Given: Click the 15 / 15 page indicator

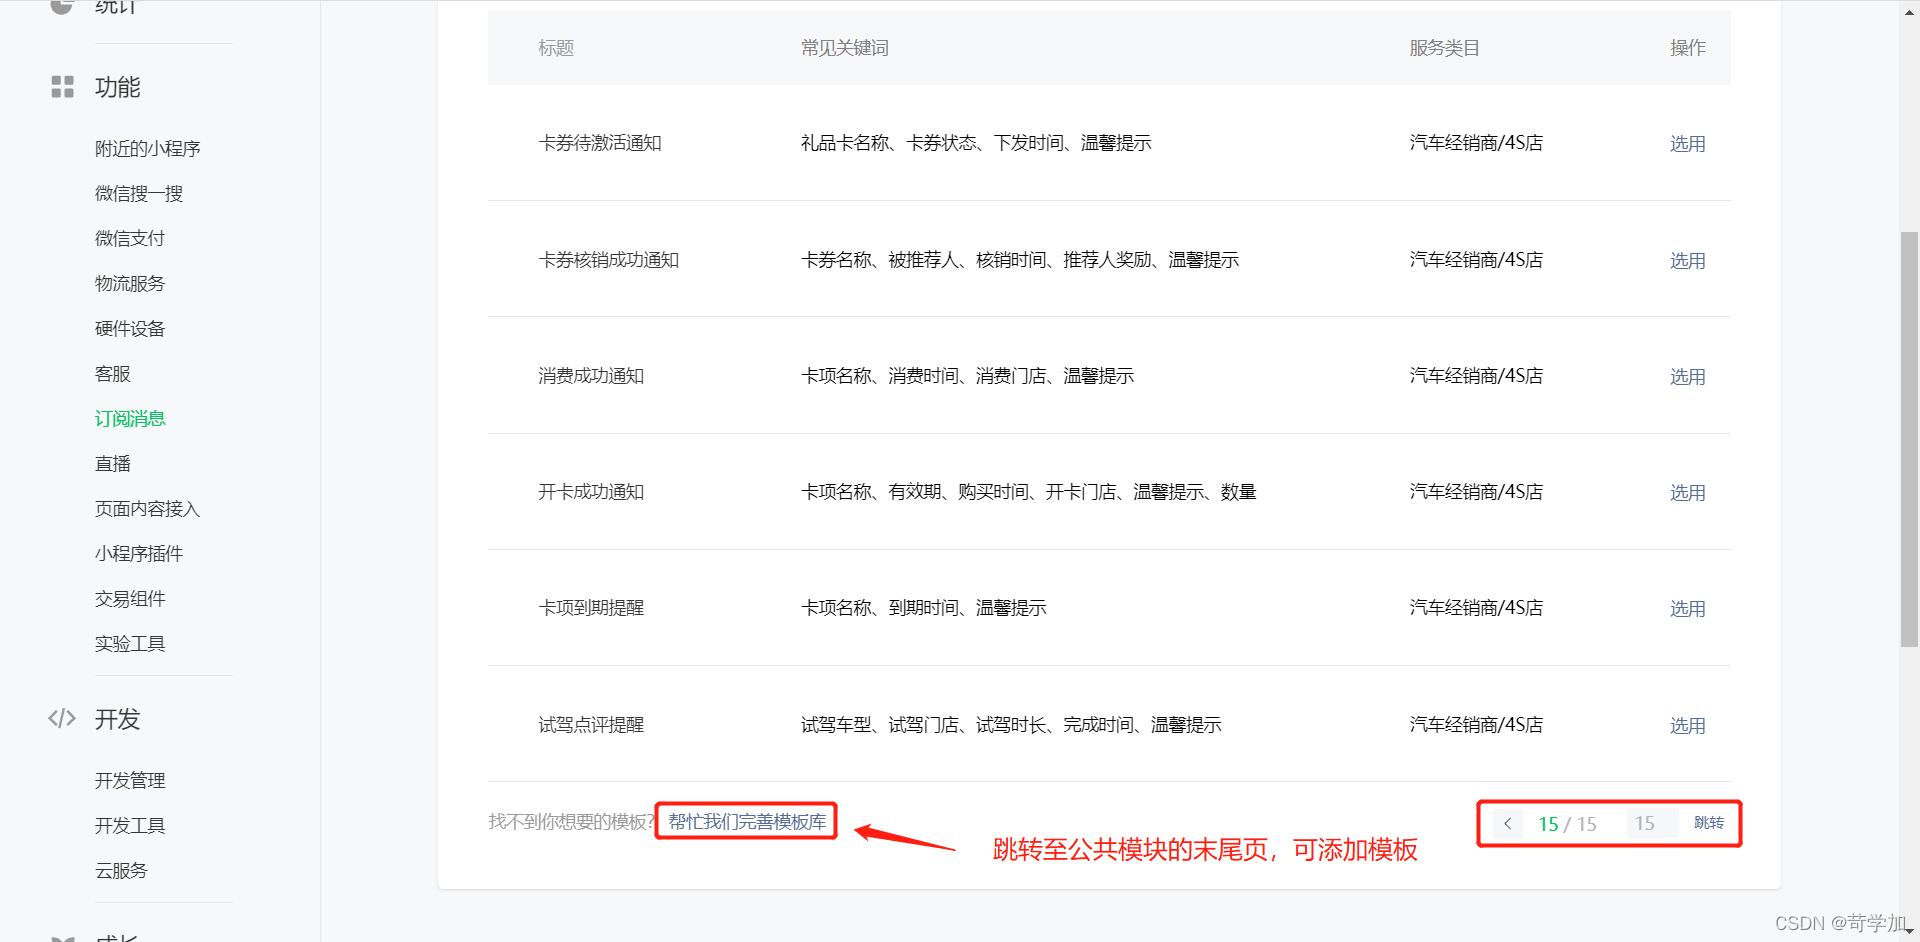Looking at the screenshot, I should pos(1567,824).
